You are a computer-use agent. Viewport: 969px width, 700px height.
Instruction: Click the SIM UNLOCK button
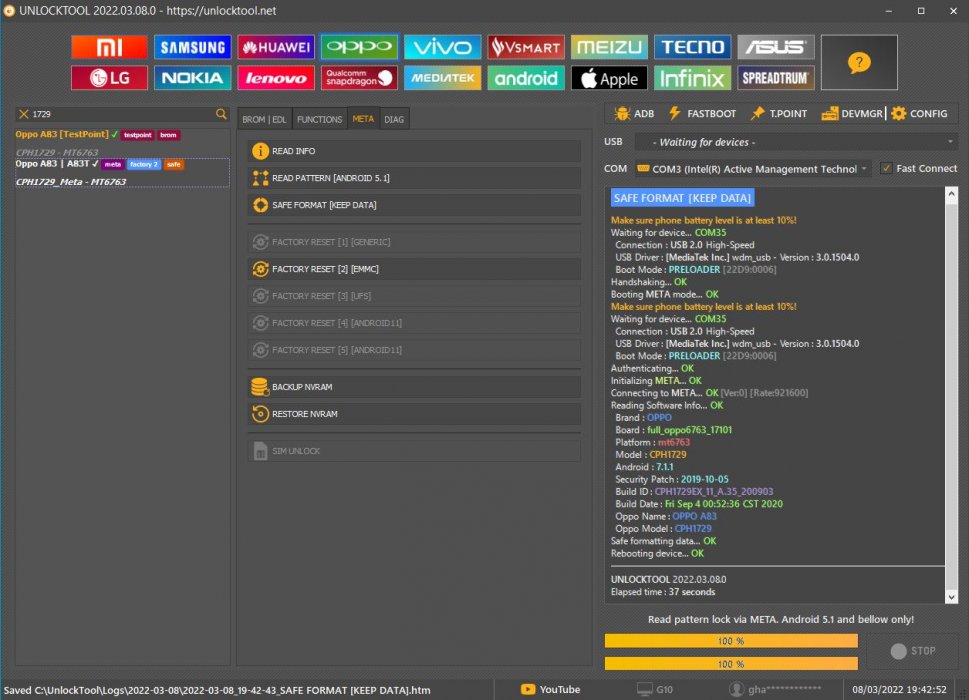(x=414, y=451)
